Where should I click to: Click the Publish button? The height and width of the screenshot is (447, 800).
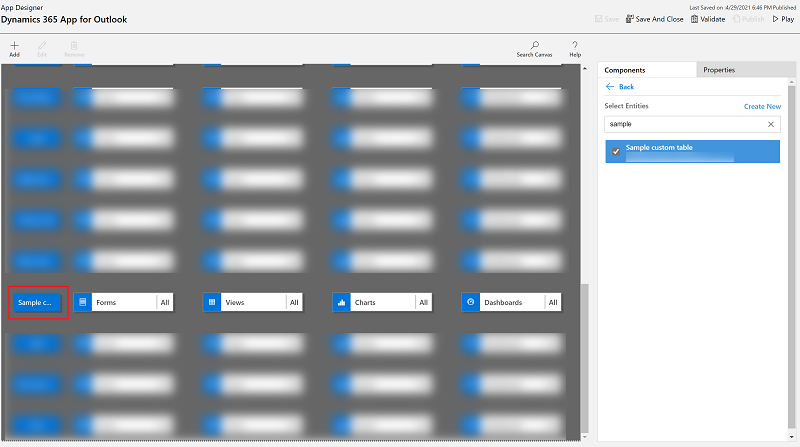748,19
